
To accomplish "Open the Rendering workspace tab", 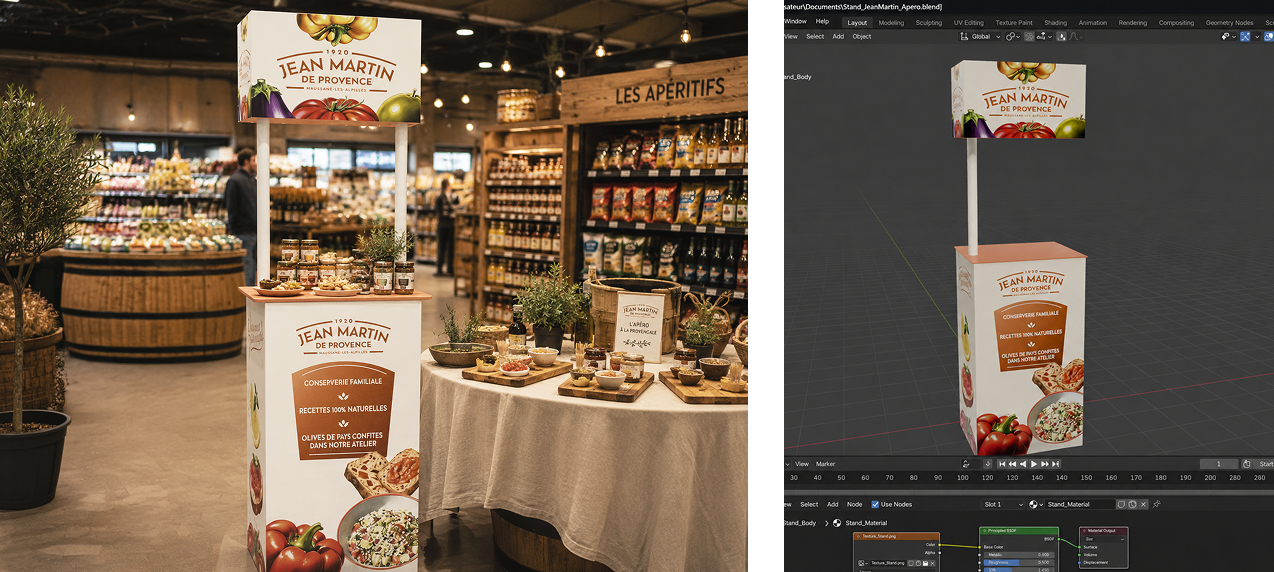I will [x=1133, y=22].
